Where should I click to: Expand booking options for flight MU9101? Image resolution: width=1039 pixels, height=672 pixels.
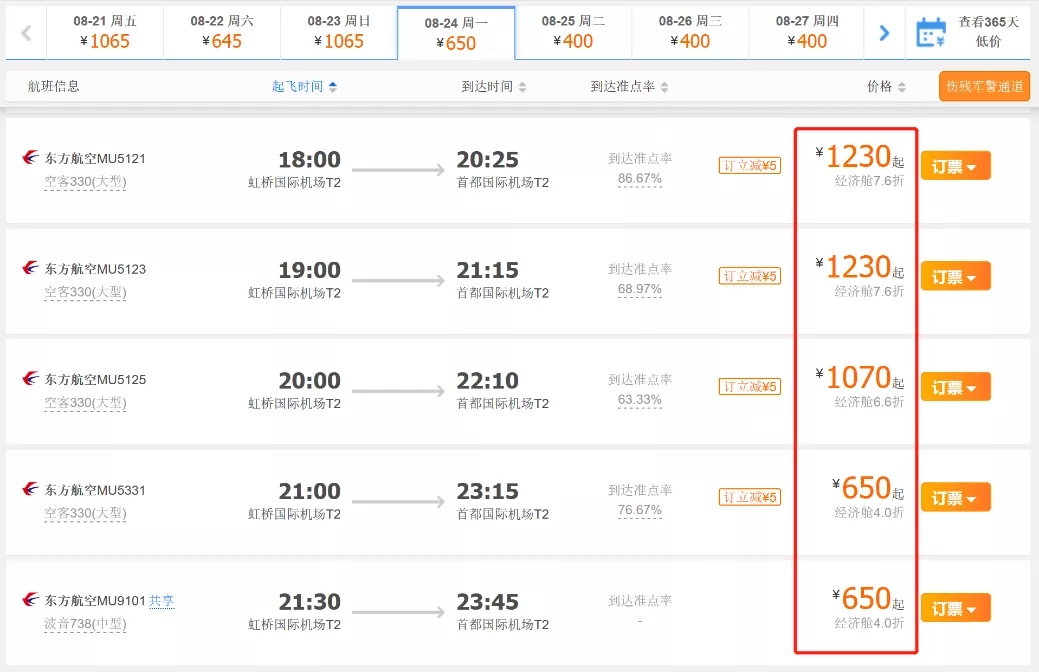point(956,608)
